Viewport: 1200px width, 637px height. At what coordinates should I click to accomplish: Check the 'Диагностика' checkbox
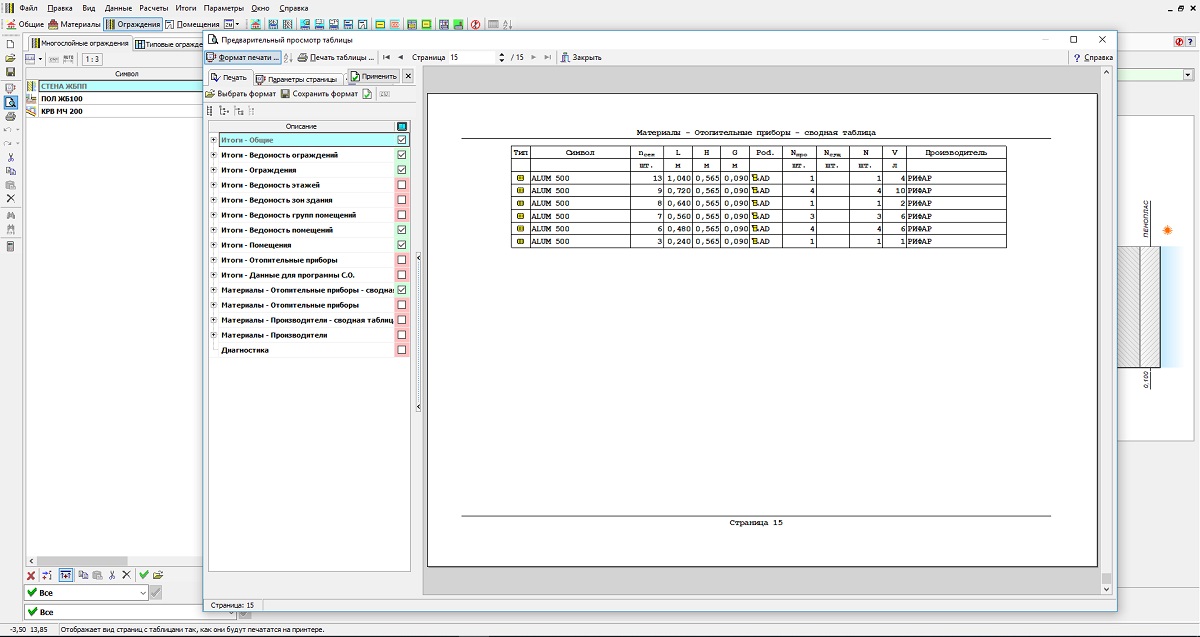click(402, 350)
